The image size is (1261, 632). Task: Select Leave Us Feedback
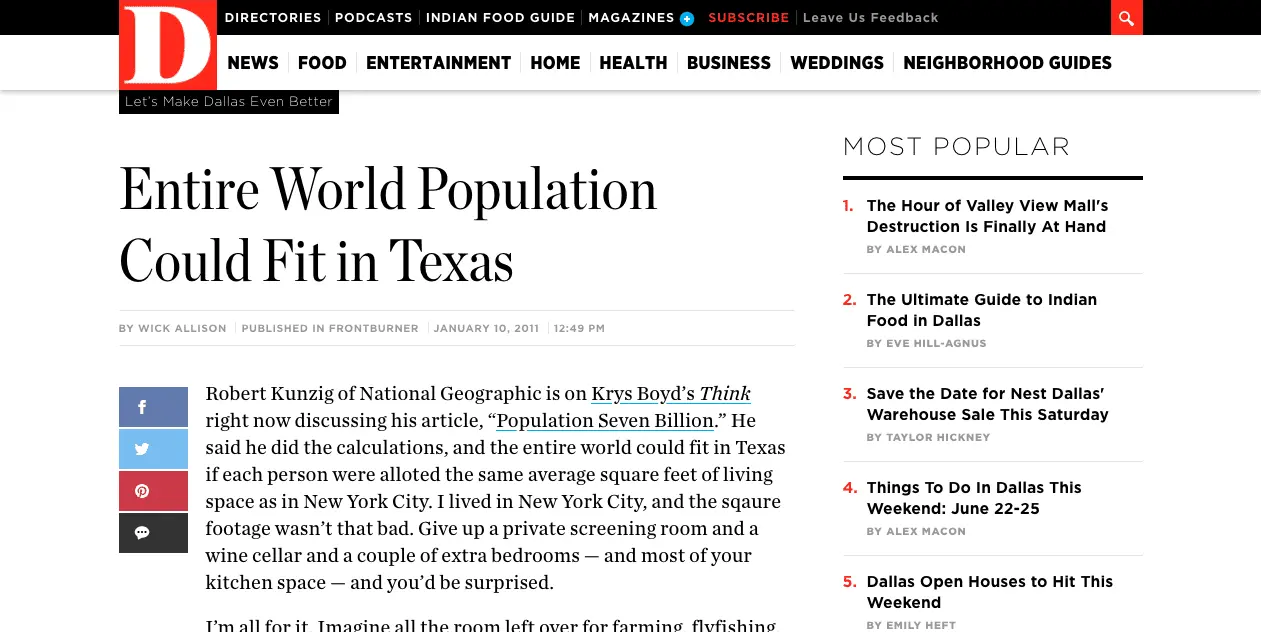(870, 18)
